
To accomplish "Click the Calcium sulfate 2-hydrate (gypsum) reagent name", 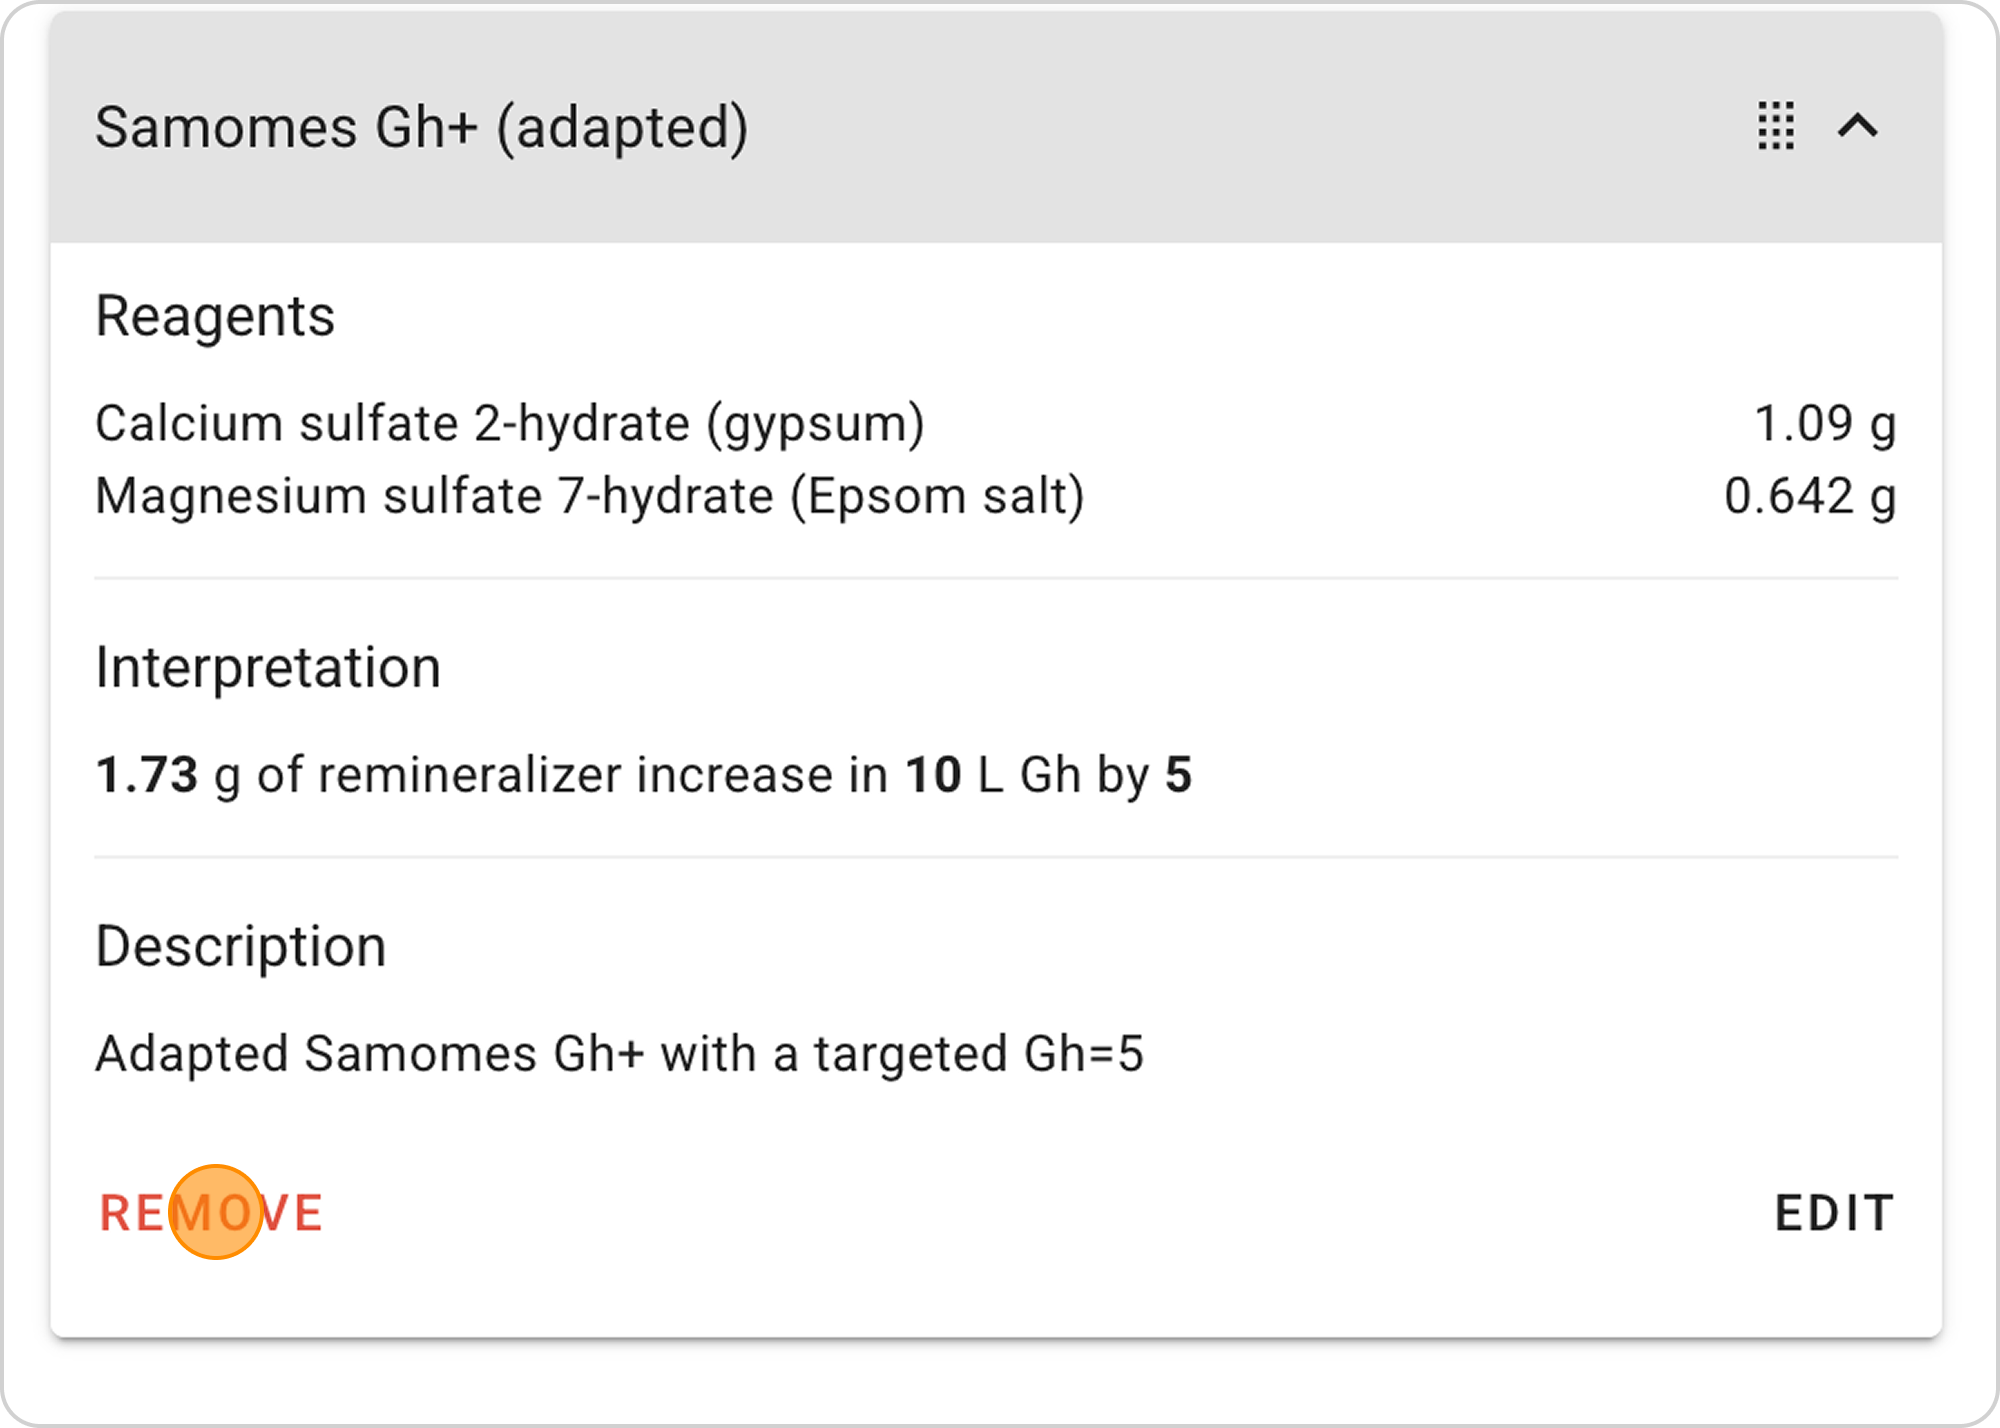I will point(510,423).
